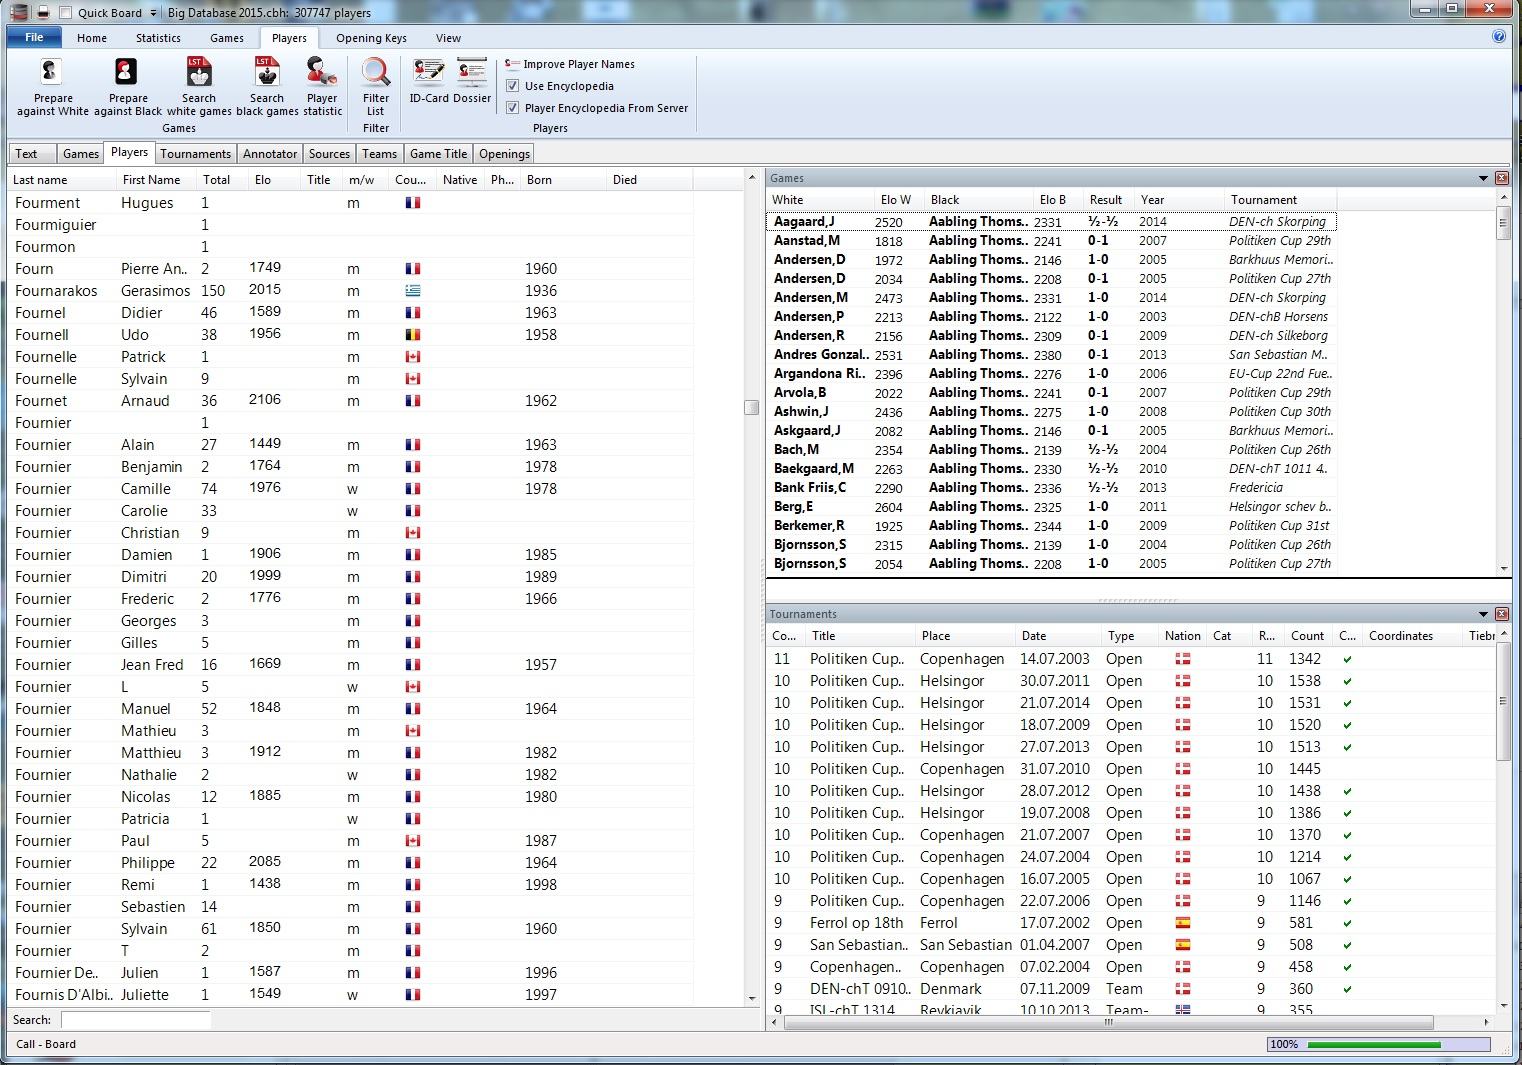
Task: Open the player ID-Card
Action: click(x=428, y=73)
